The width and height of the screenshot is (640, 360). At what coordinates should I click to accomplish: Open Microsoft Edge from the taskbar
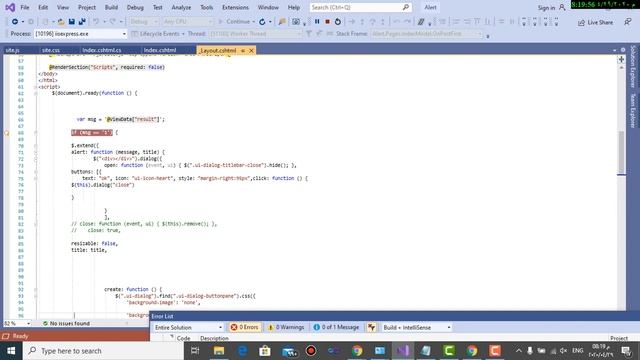(x=242, y=351)
